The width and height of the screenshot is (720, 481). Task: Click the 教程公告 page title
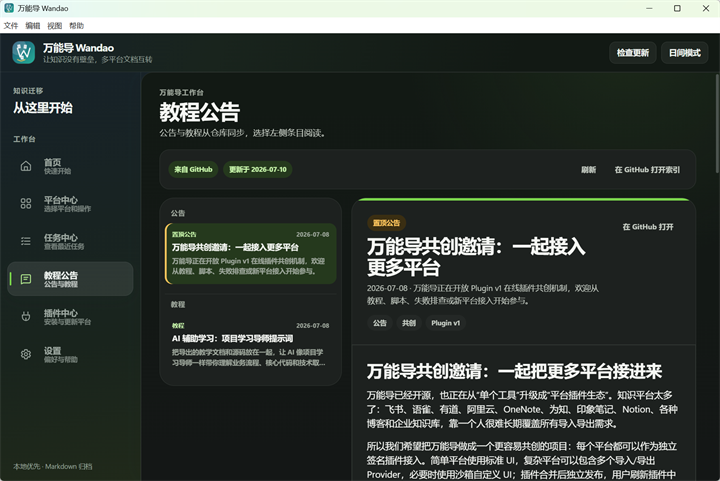click(200, 112)
